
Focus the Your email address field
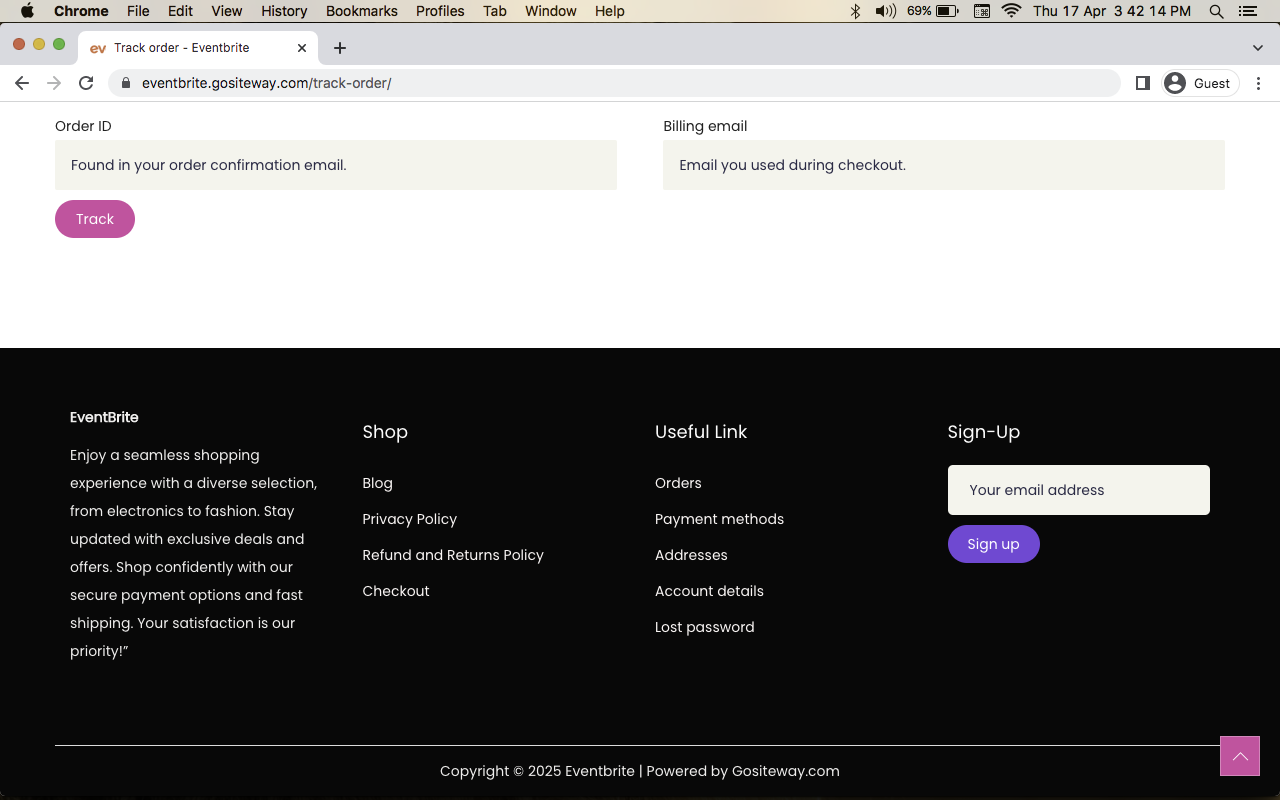point(1079,490)
